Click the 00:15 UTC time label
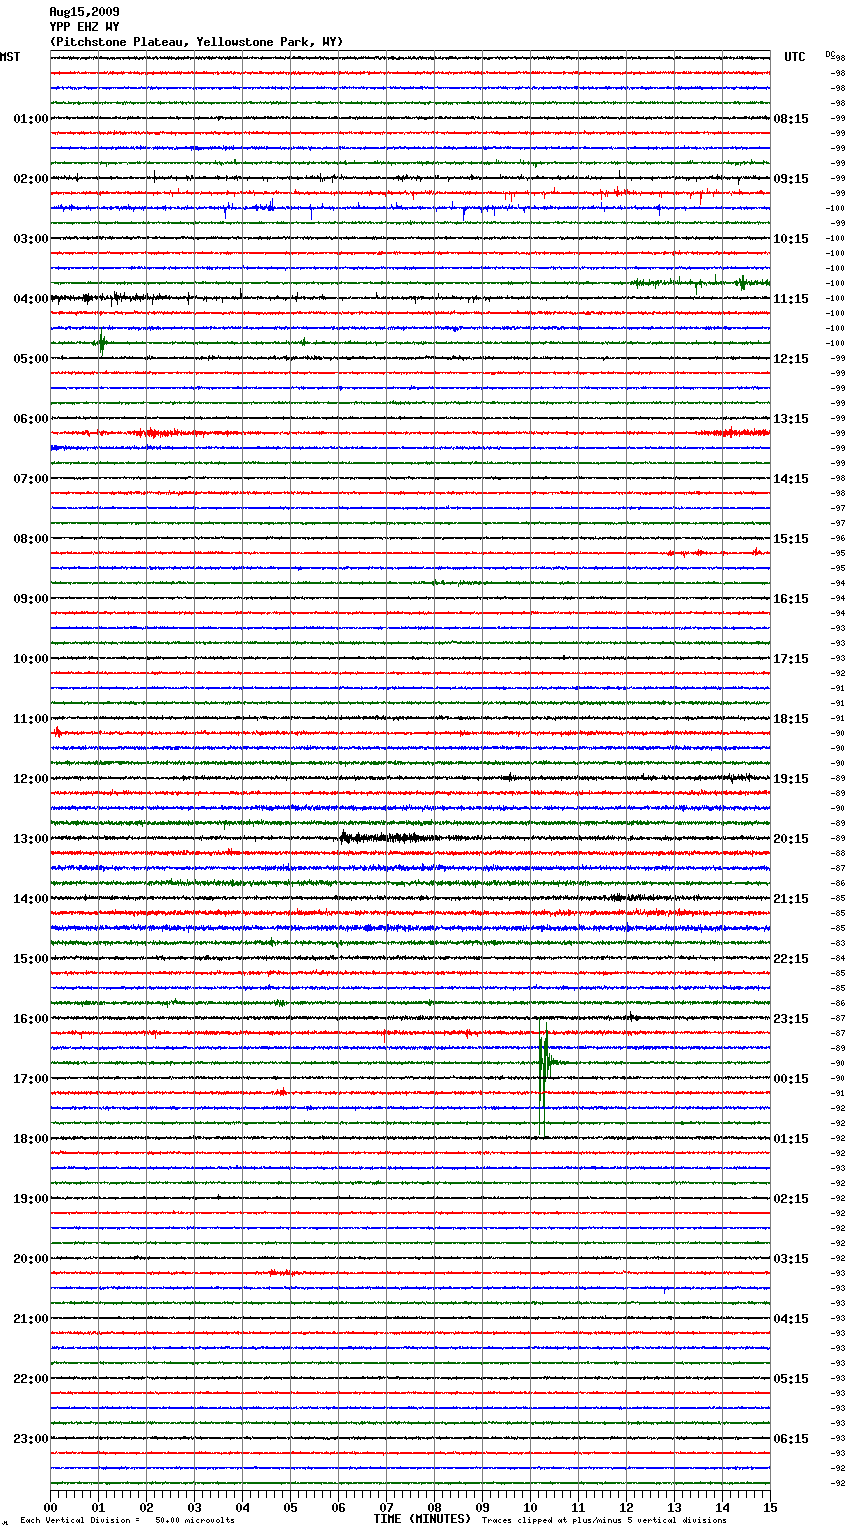 tap(791, 1079)
